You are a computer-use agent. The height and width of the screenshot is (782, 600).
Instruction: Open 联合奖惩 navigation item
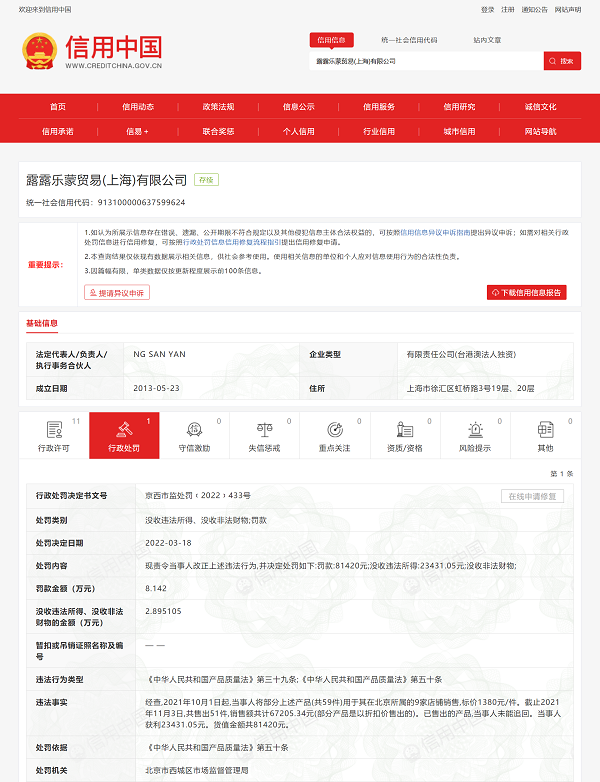click(x=218, y=132)
